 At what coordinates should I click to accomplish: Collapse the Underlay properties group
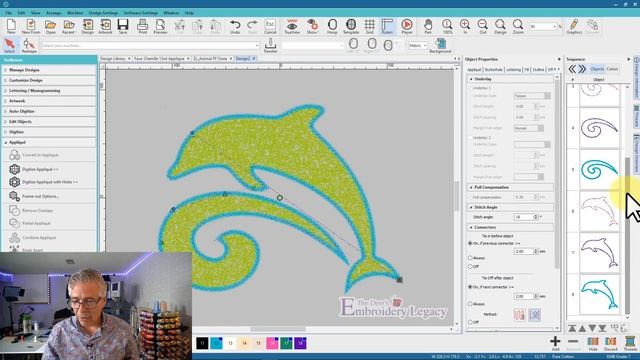(510, 79)
